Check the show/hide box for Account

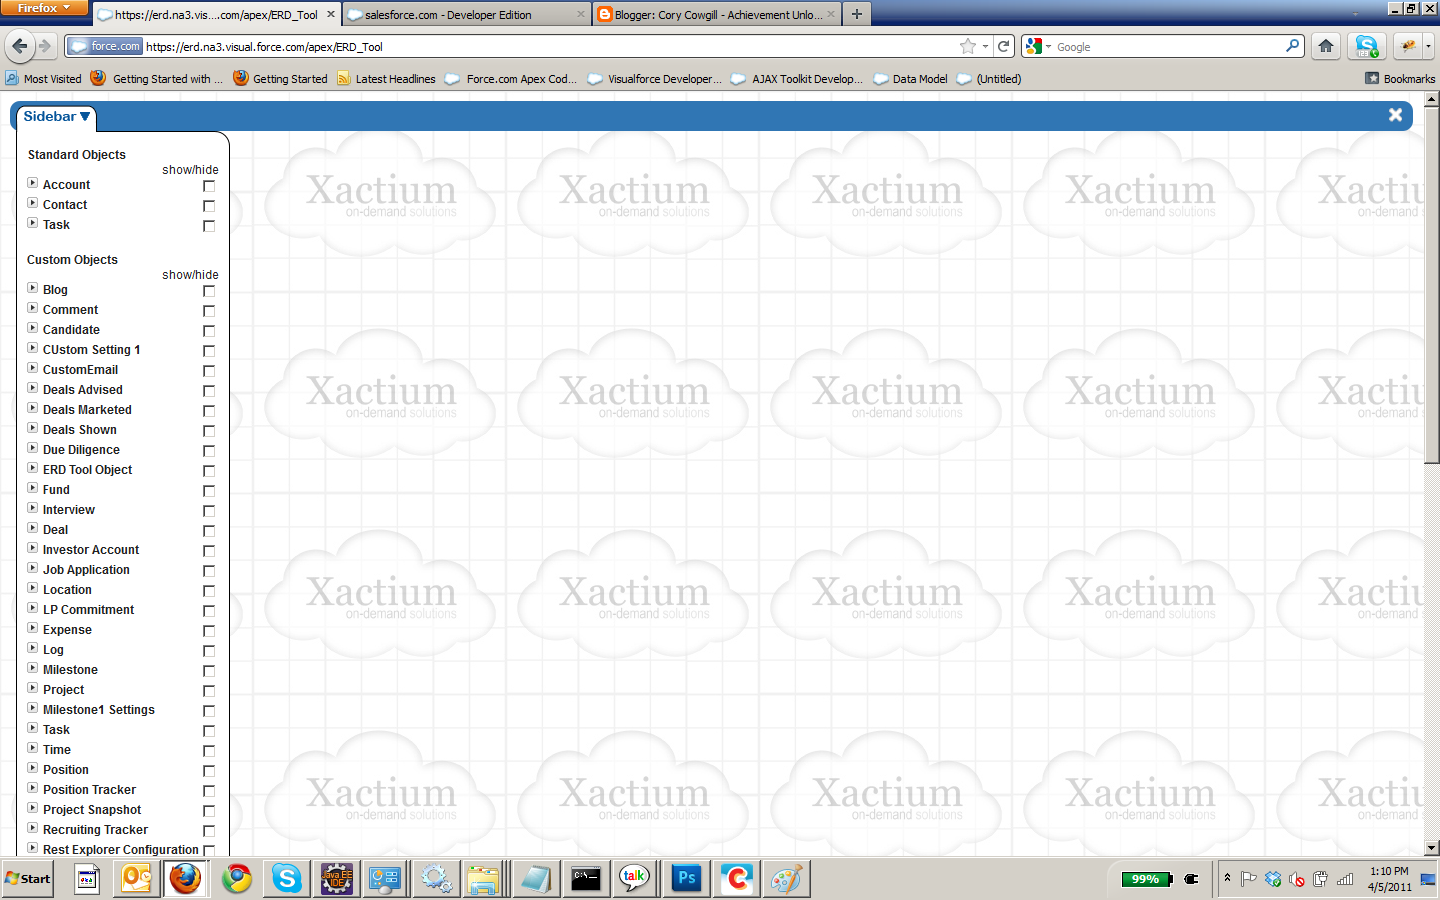point(209,186)
